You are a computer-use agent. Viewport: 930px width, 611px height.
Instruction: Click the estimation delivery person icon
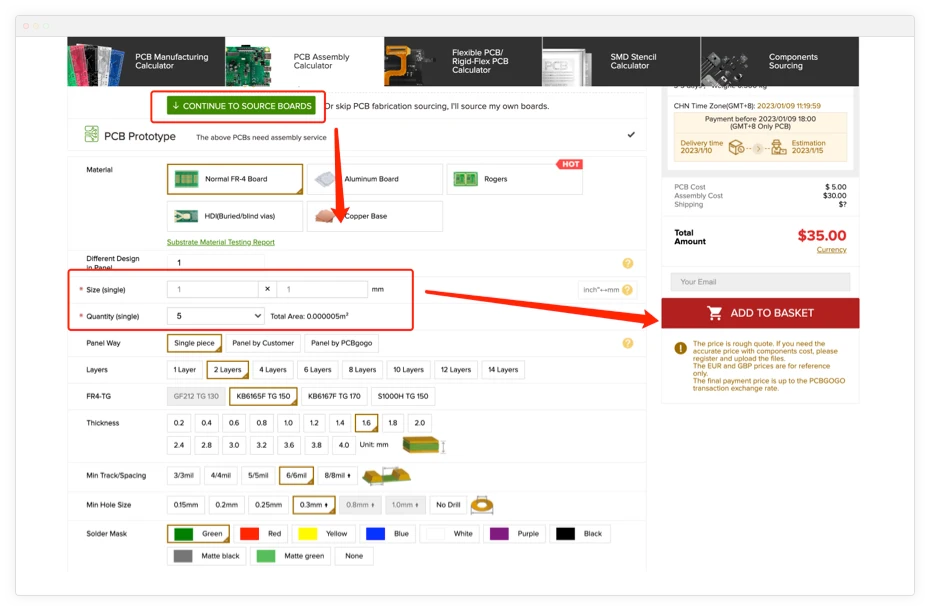tap(778, 147)
